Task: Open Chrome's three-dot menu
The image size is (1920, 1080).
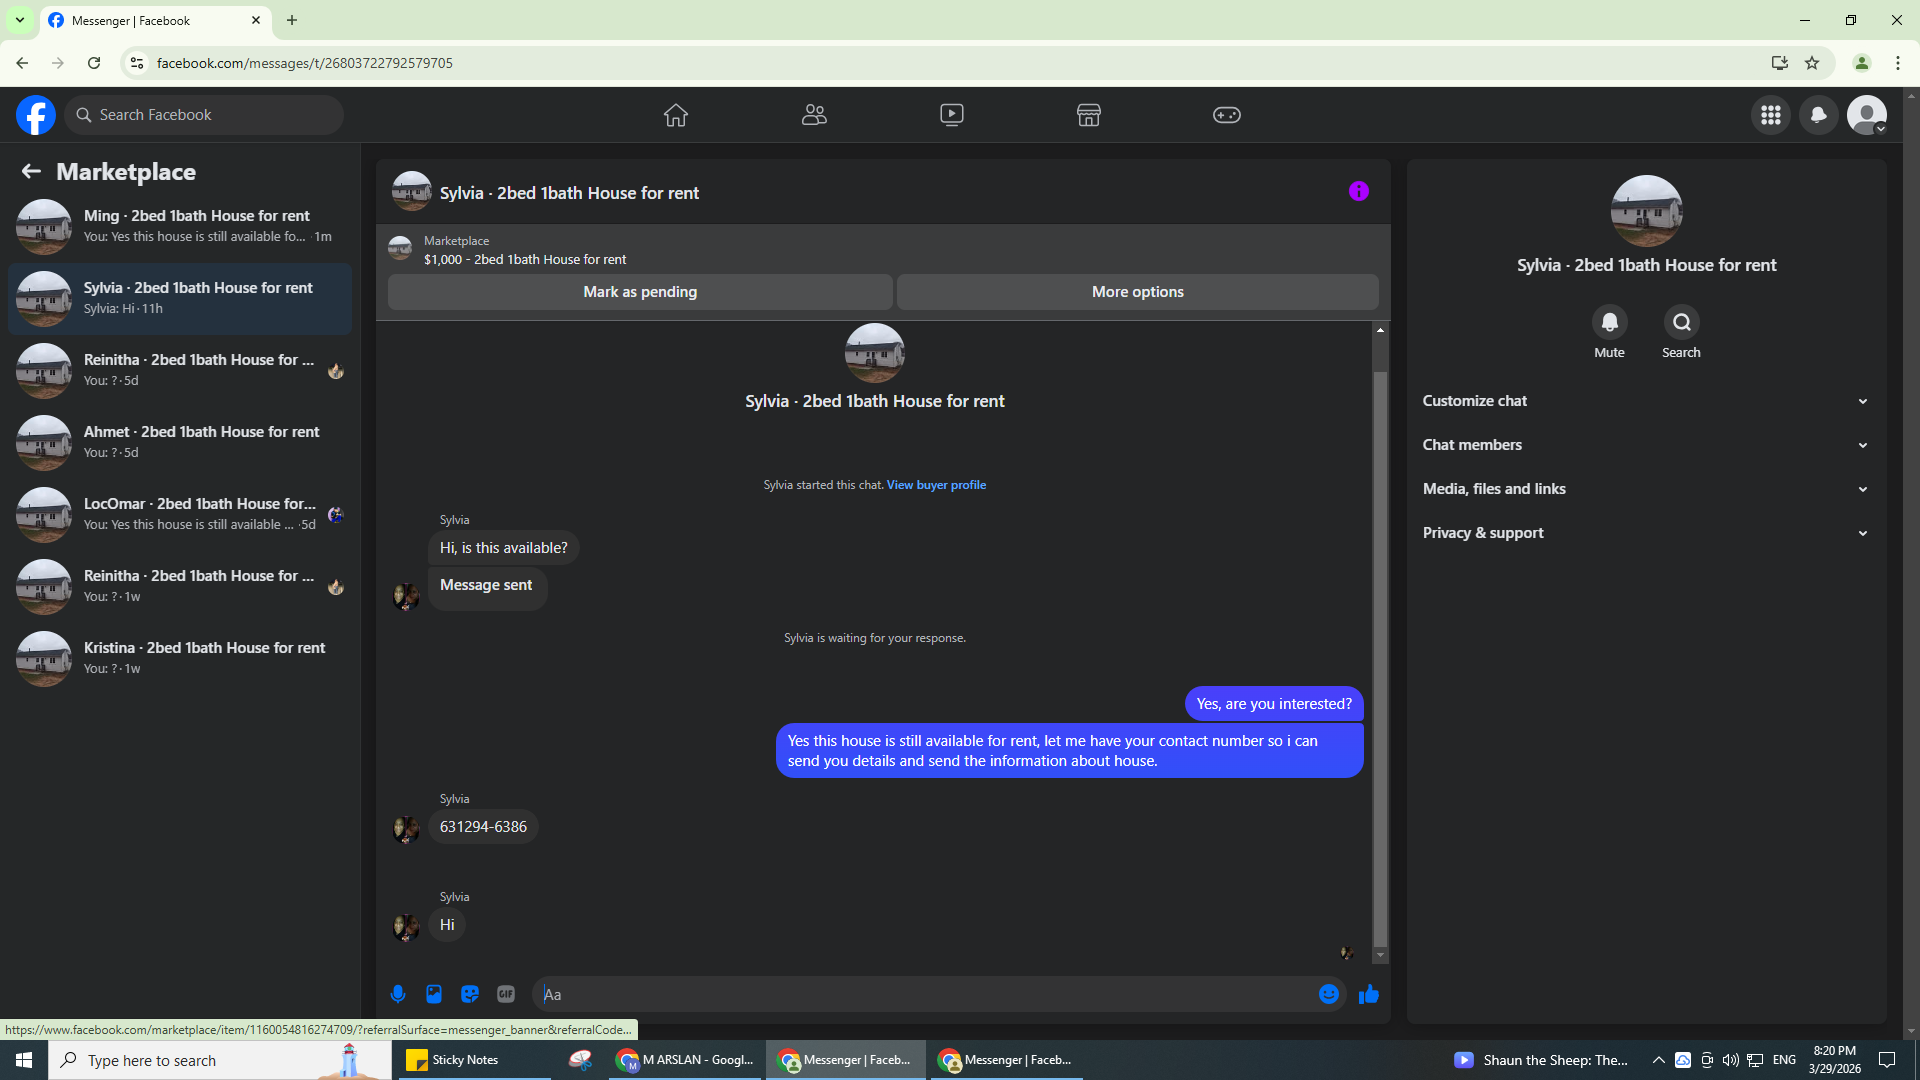Action: (x=1898, y=63)
